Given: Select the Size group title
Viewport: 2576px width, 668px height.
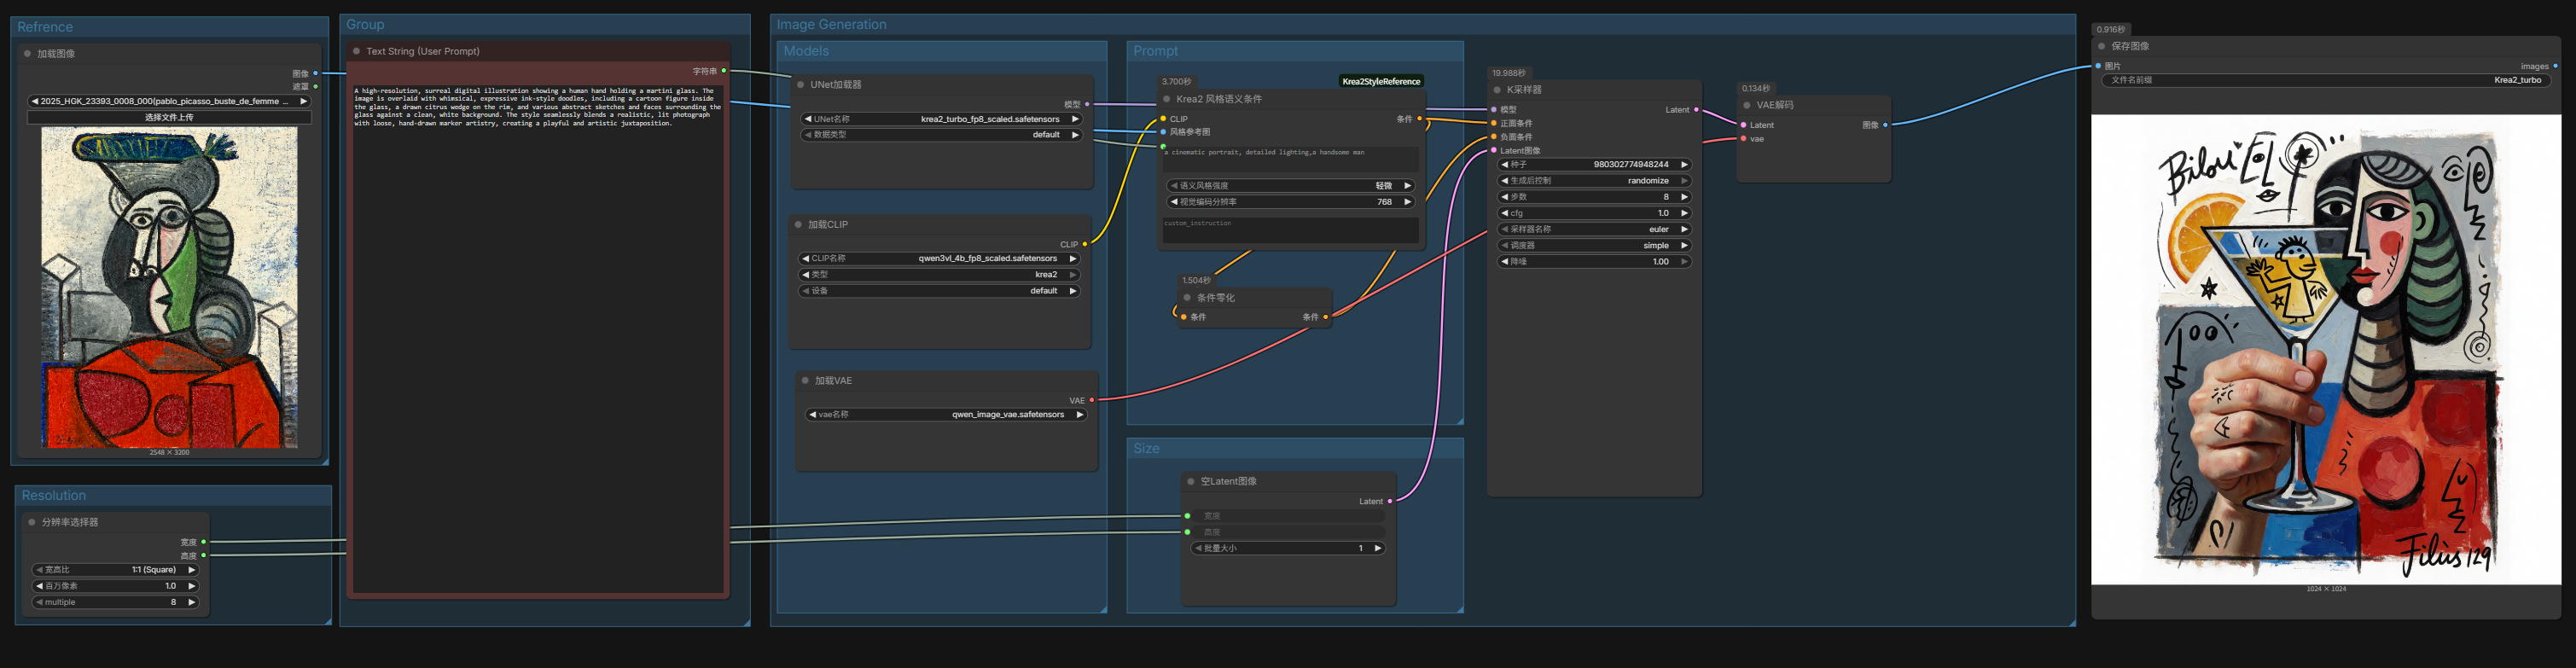Looking at the screenshot, I should [1146, 449].
